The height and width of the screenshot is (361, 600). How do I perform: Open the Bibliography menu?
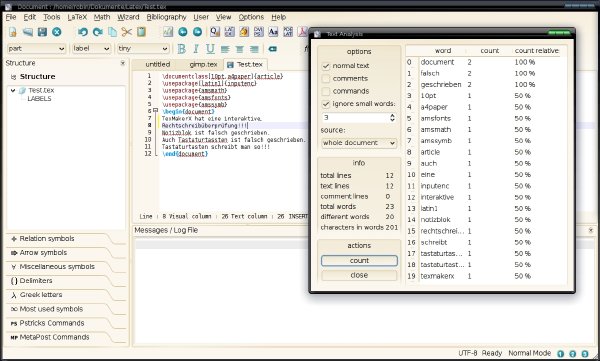pos(166,17)
